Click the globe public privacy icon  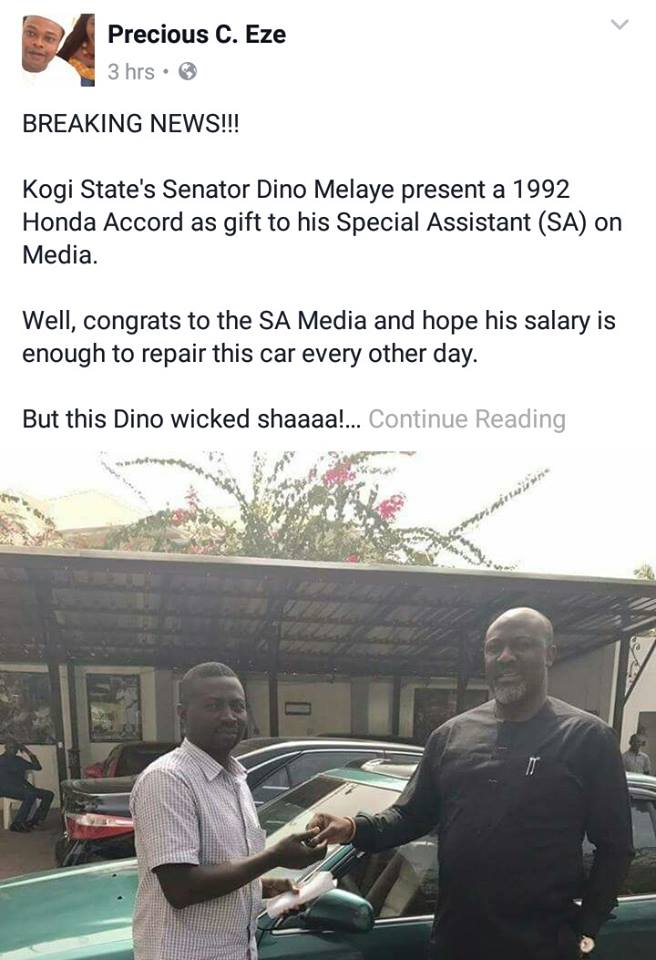[x=187, y=72]
